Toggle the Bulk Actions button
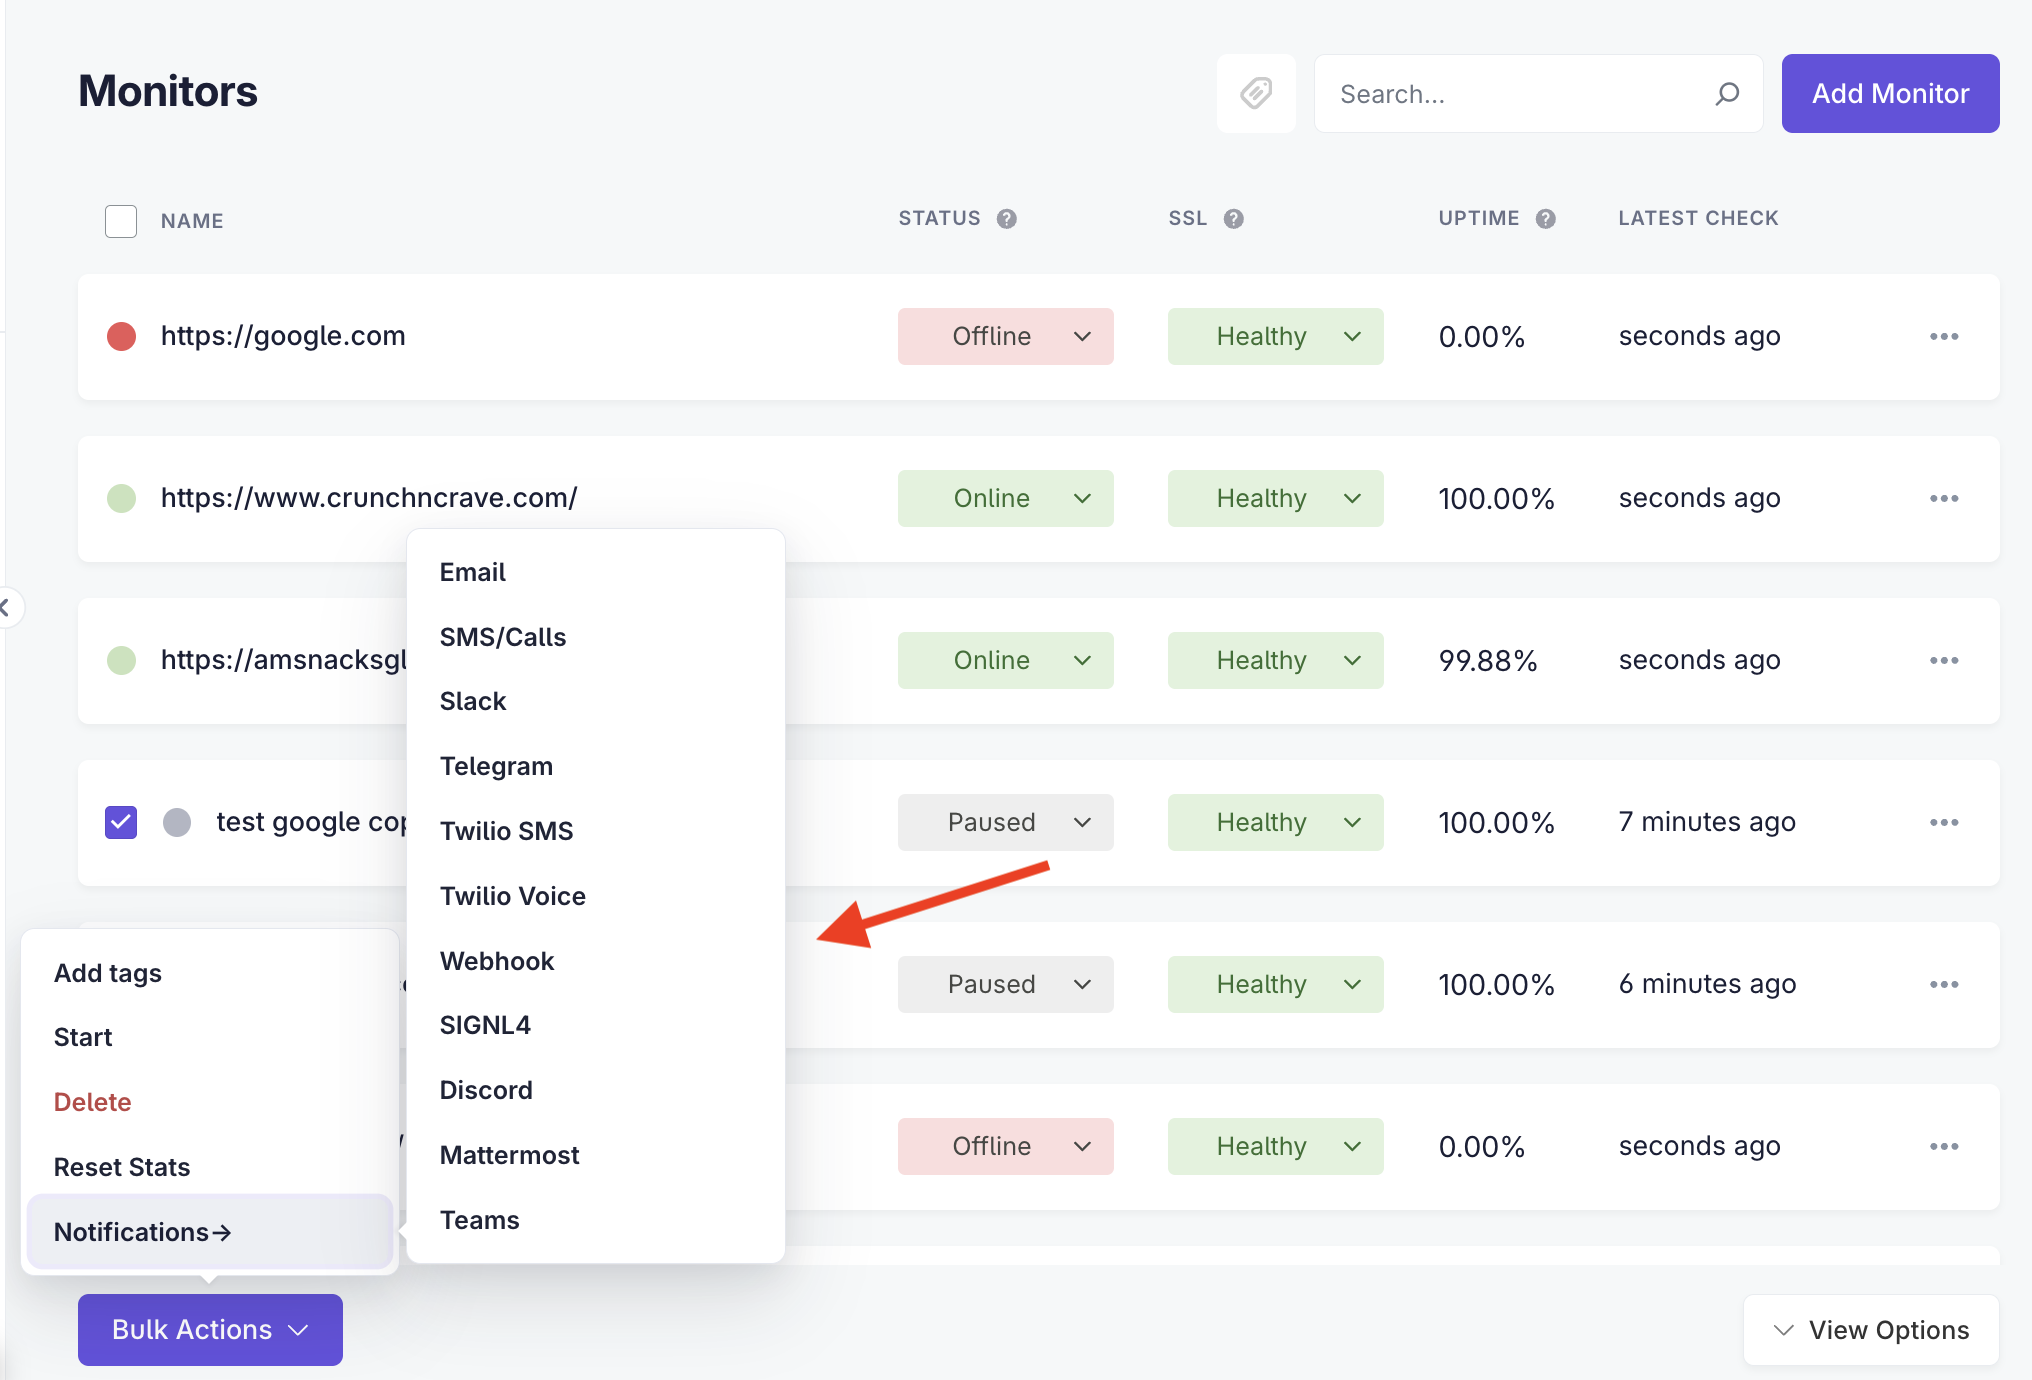2032x1380 pixels. (210, 1330)
